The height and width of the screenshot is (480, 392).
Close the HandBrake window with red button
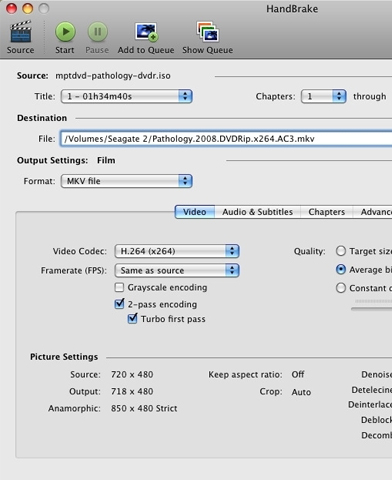(x=12, y=8)
